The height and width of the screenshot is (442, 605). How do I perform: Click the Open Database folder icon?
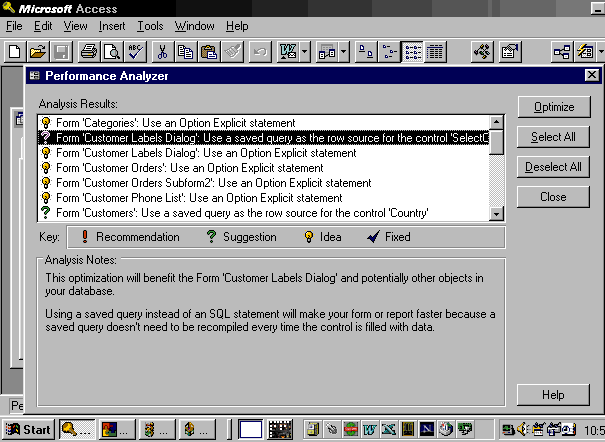coord(37,51)
